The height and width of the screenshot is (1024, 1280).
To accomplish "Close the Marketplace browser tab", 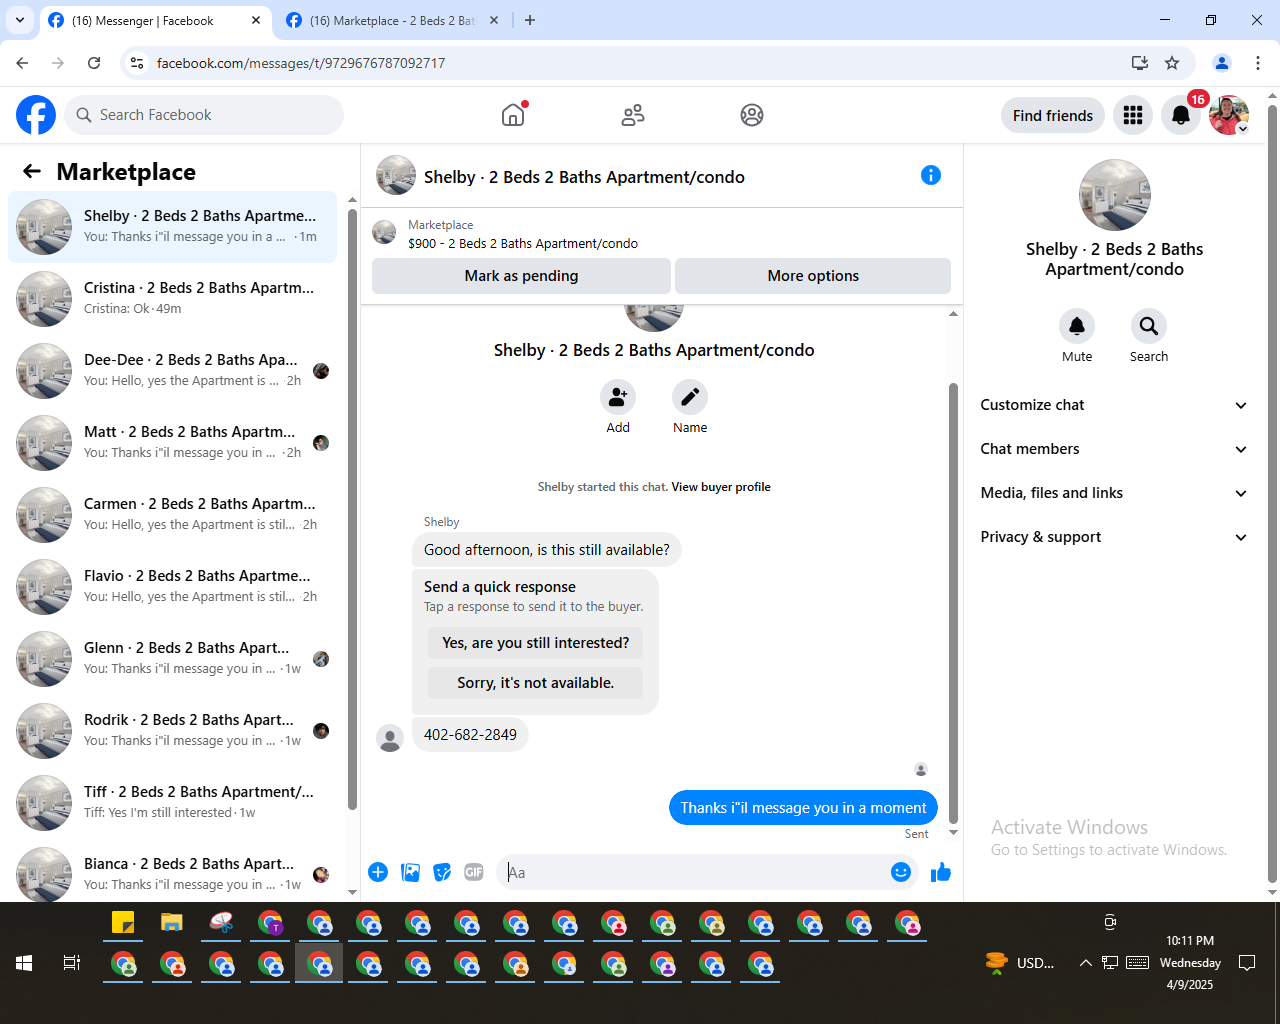I will [x=494, y=20].
